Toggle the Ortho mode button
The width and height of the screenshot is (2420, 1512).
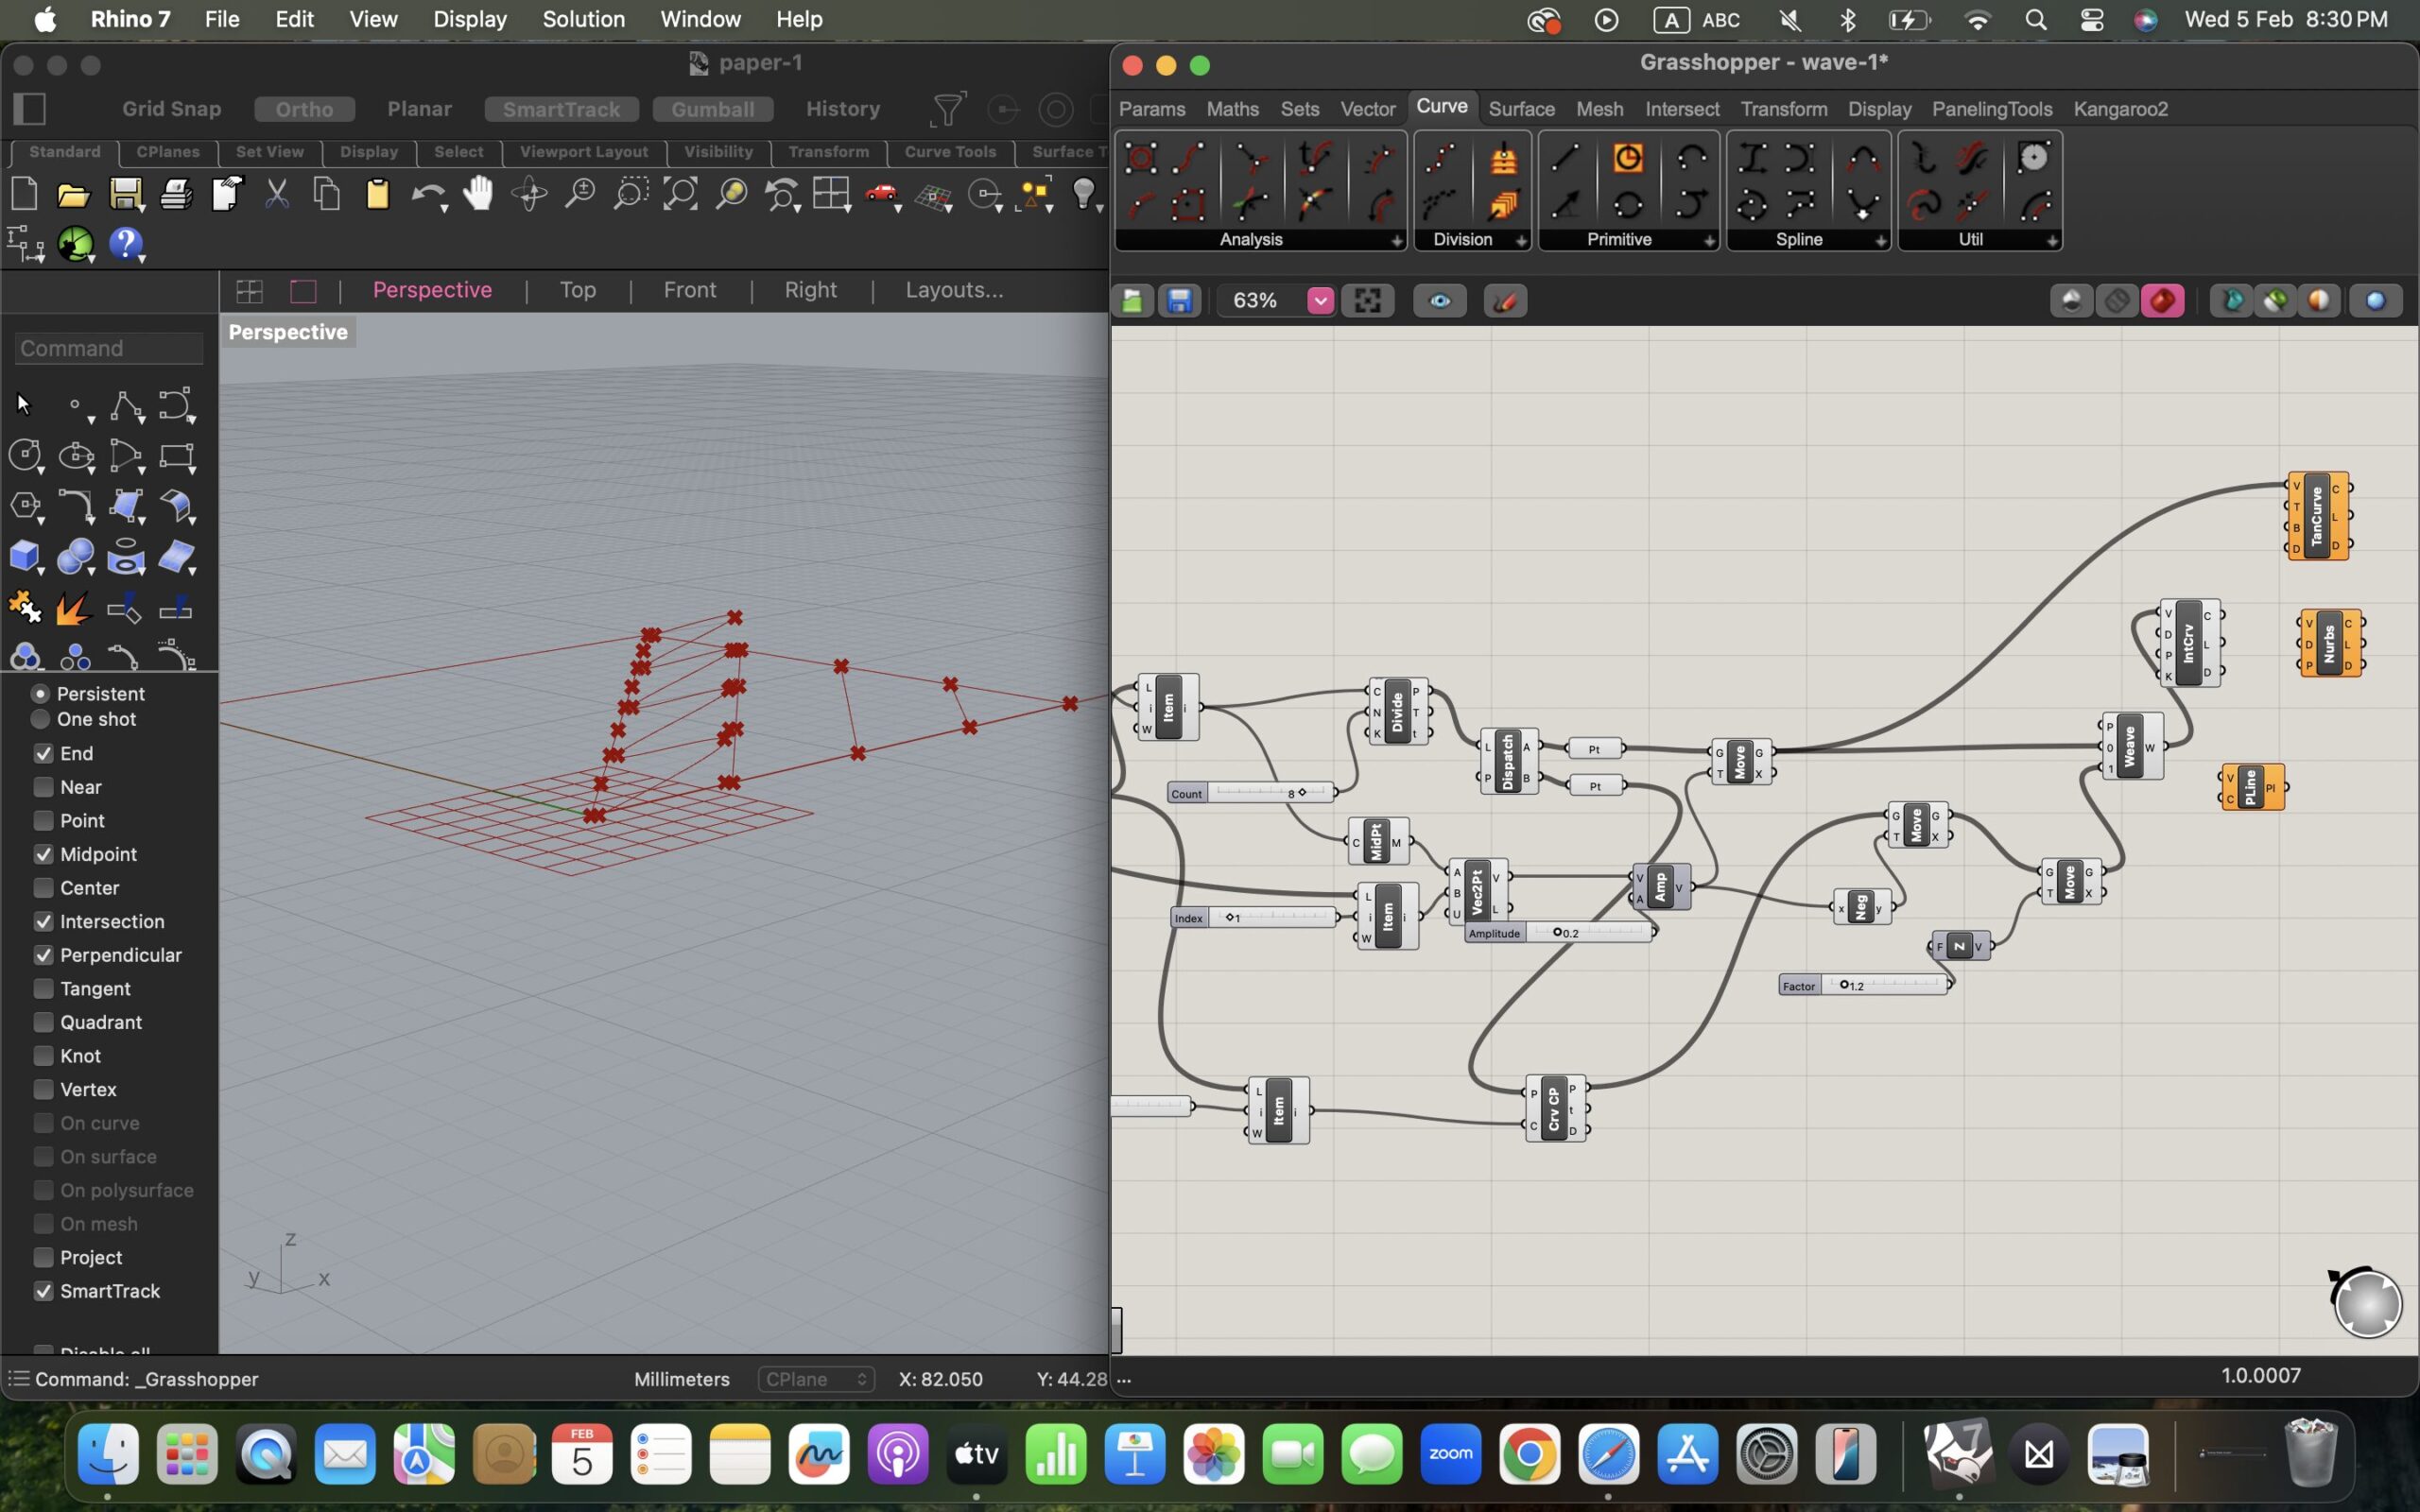coord(304,109)
